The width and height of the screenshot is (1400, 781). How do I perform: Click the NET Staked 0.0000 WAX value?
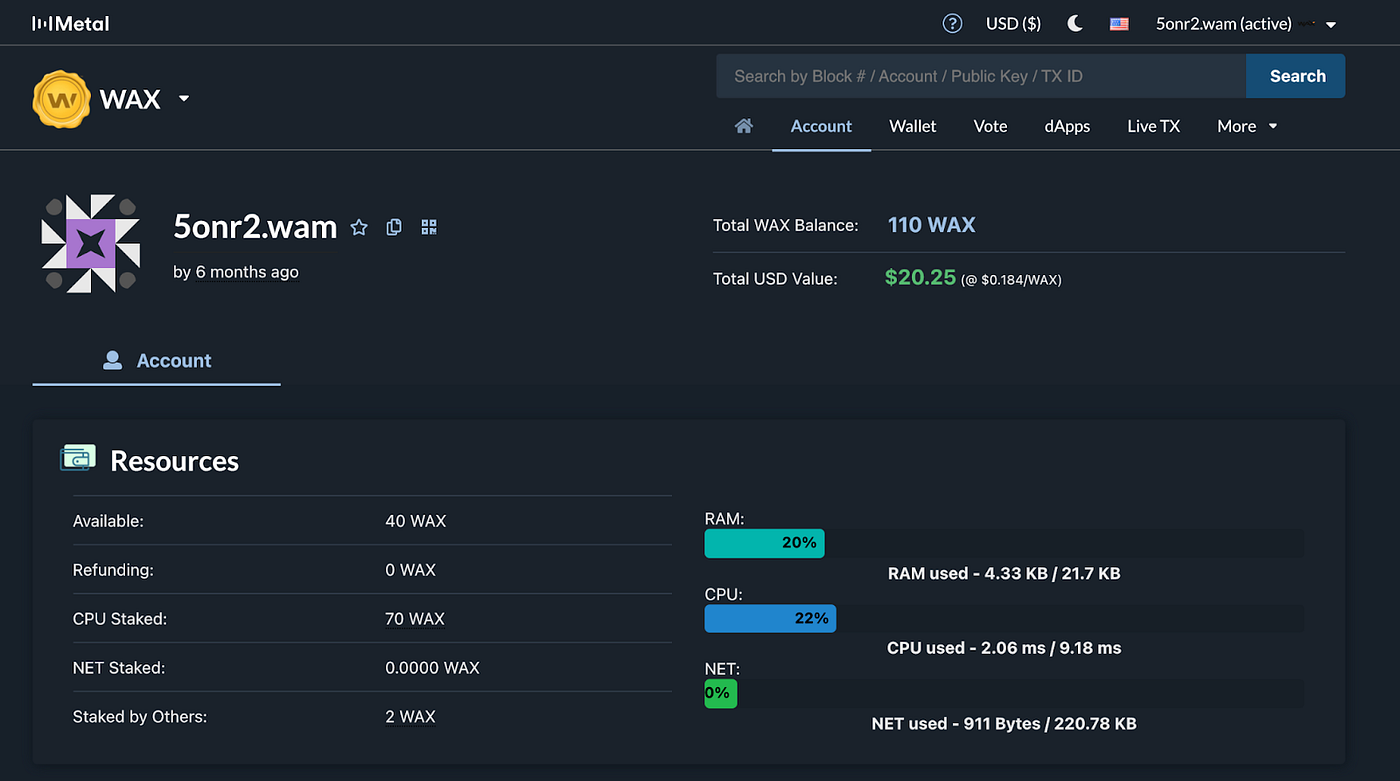(x=432, y=667)
